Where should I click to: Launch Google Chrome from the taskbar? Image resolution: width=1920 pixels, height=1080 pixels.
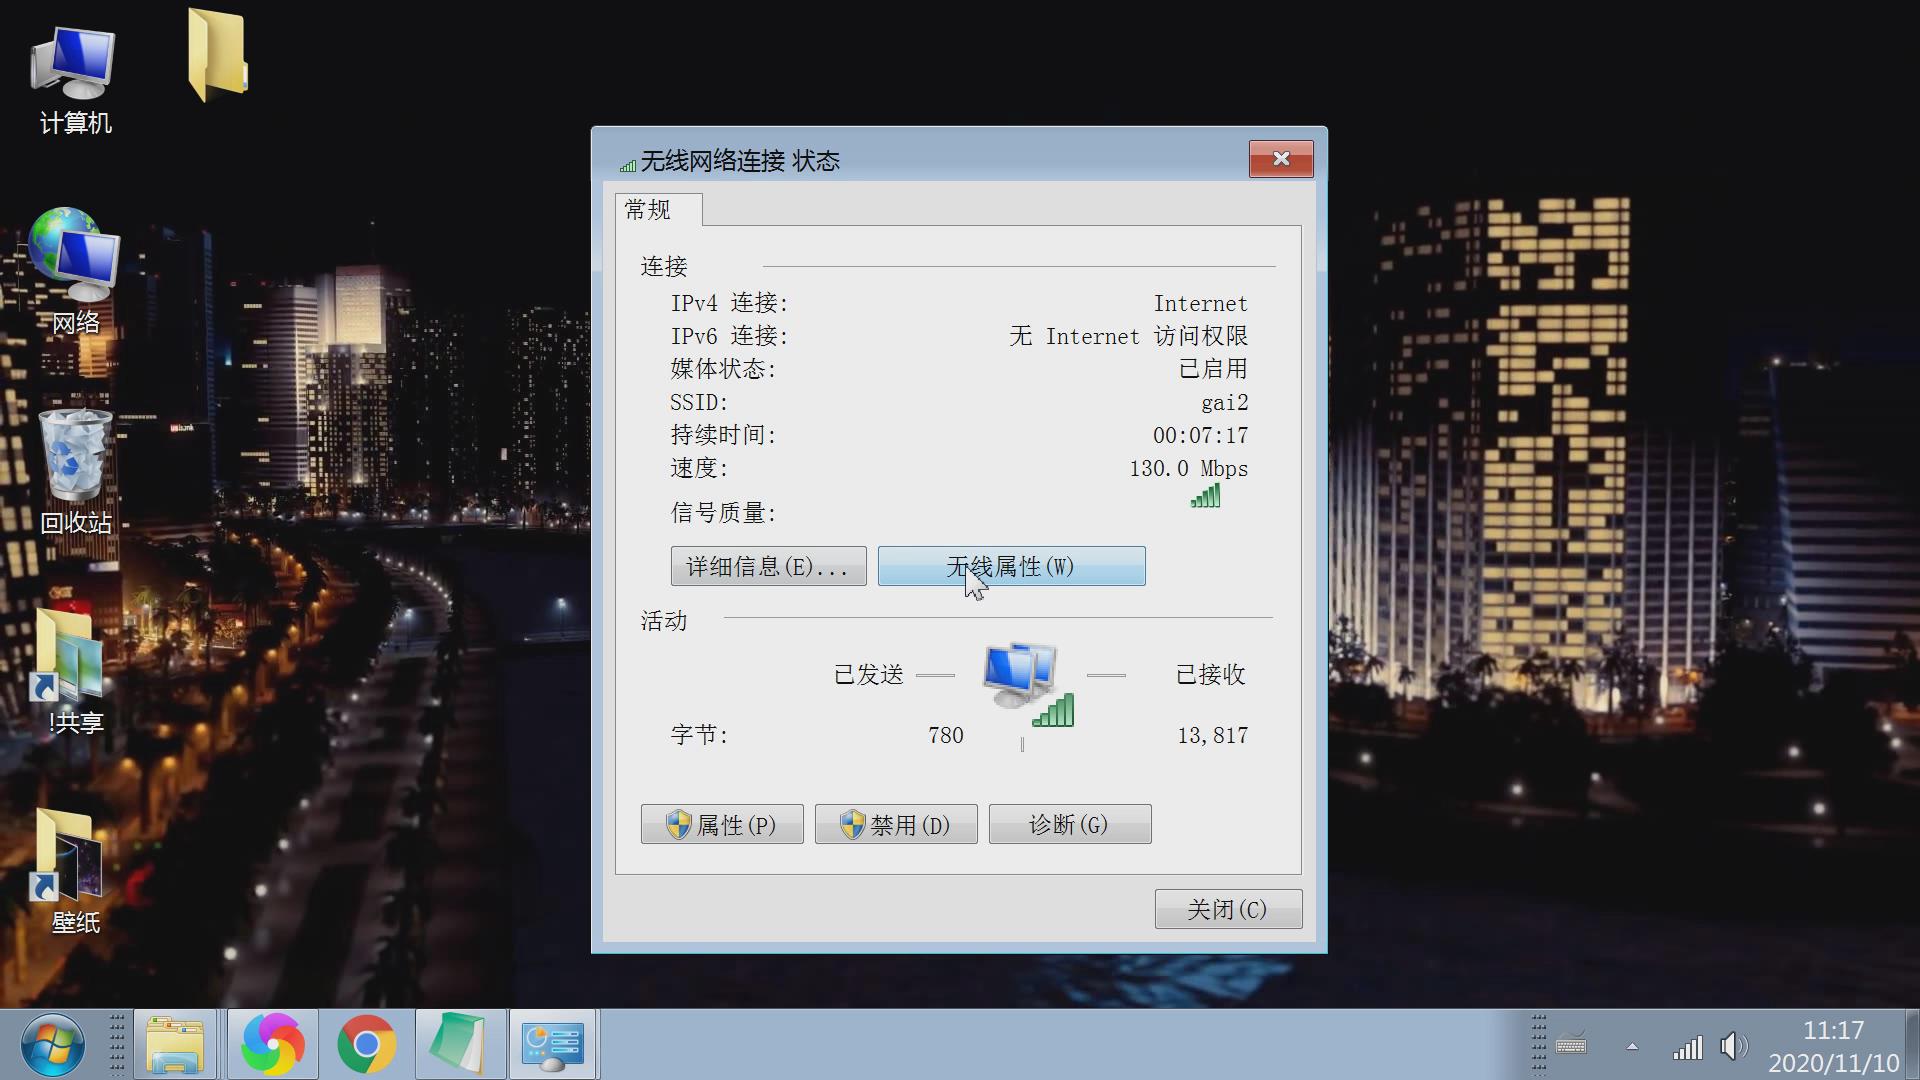point(366,1044)
